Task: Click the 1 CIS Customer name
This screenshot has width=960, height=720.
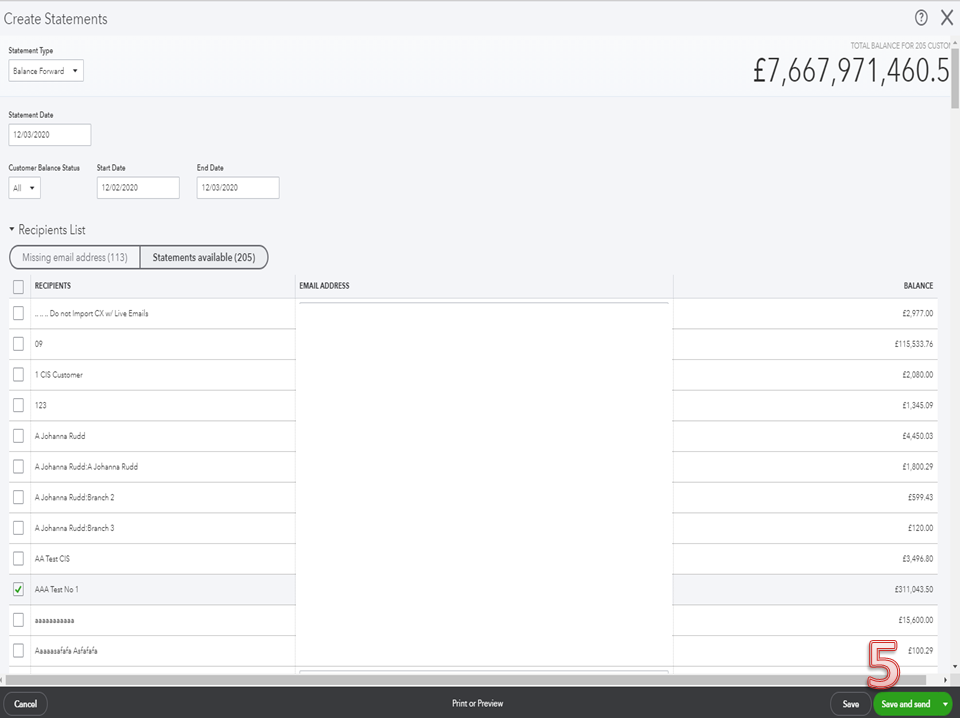Action: (x=59, y=375)
